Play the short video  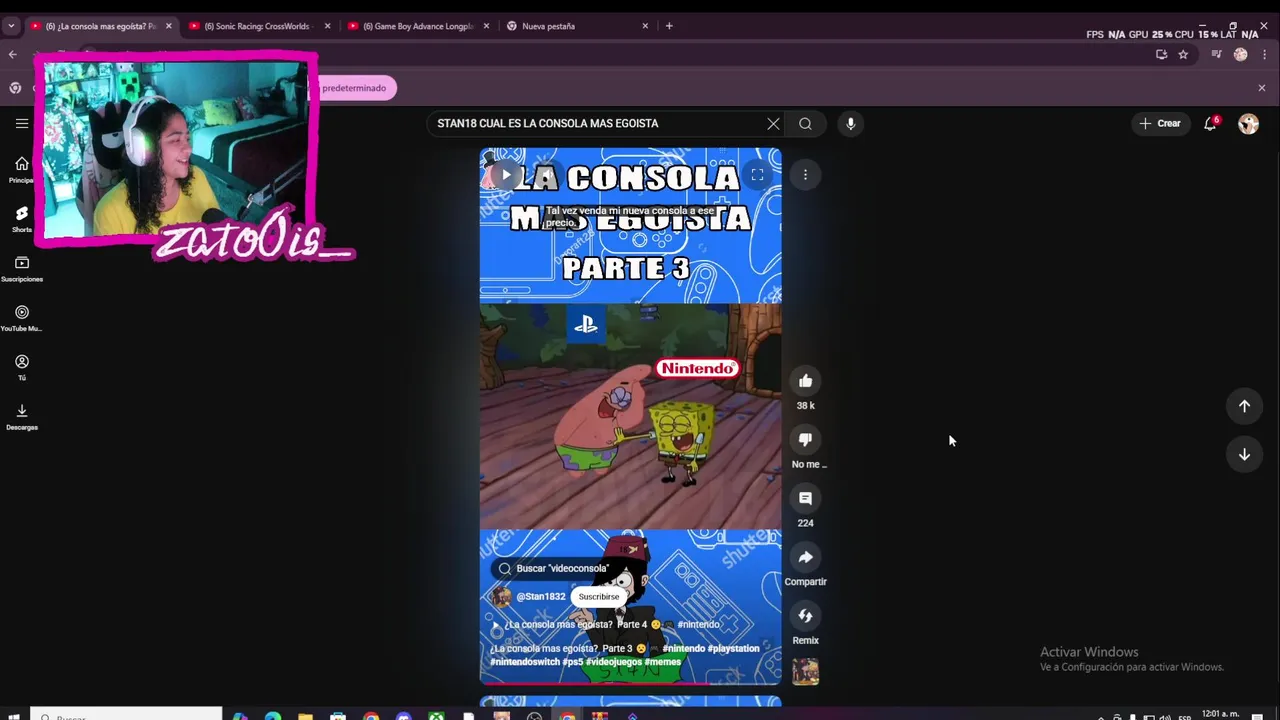(x=506, y=175)
